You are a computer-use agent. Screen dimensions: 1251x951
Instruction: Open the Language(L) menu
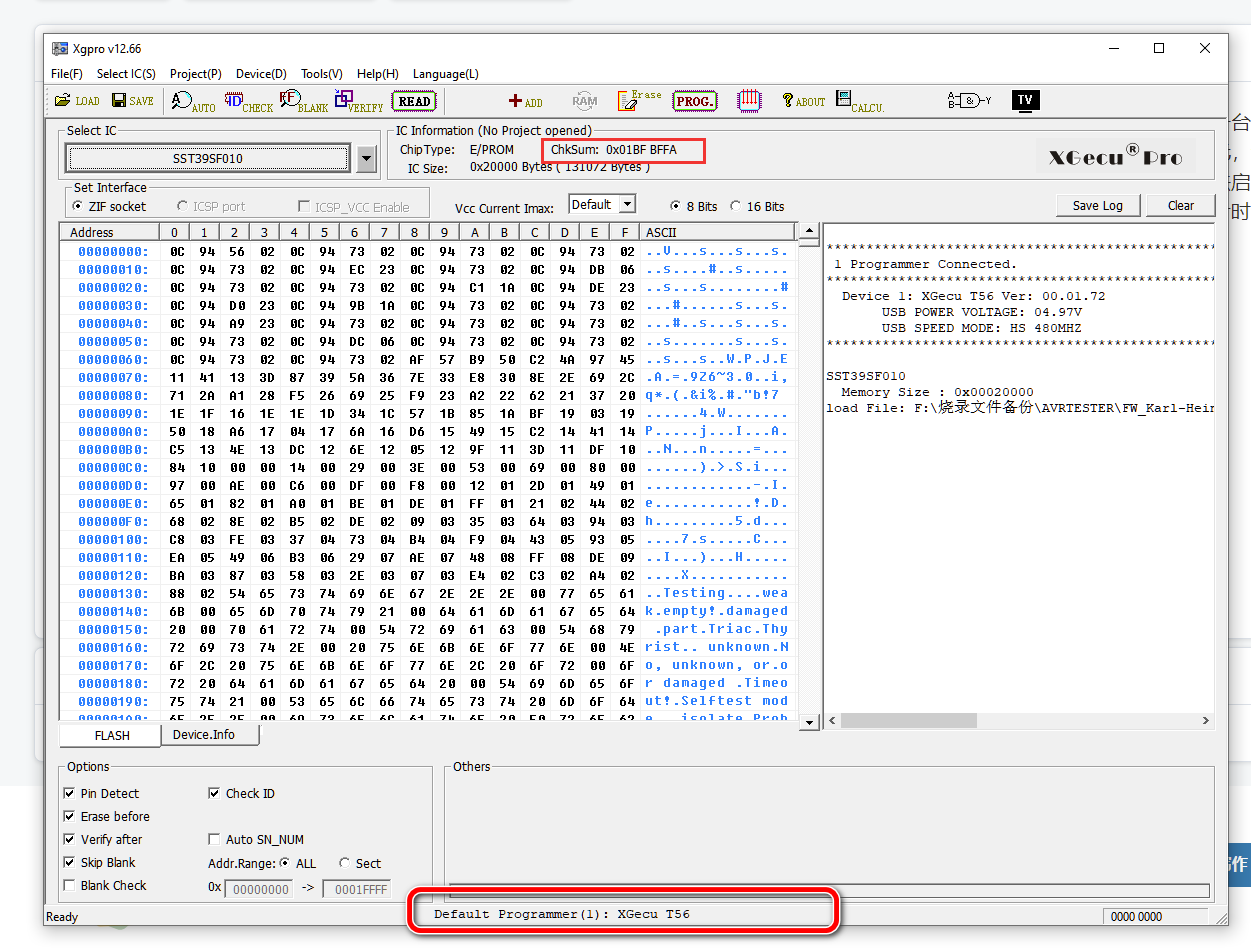tap(446, 74)
